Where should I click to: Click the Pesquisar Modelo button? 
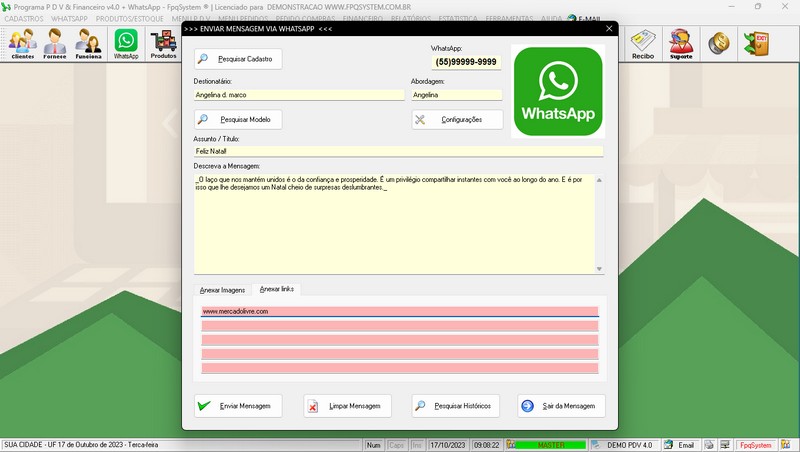pyautogui.click(x=238, y=119)
